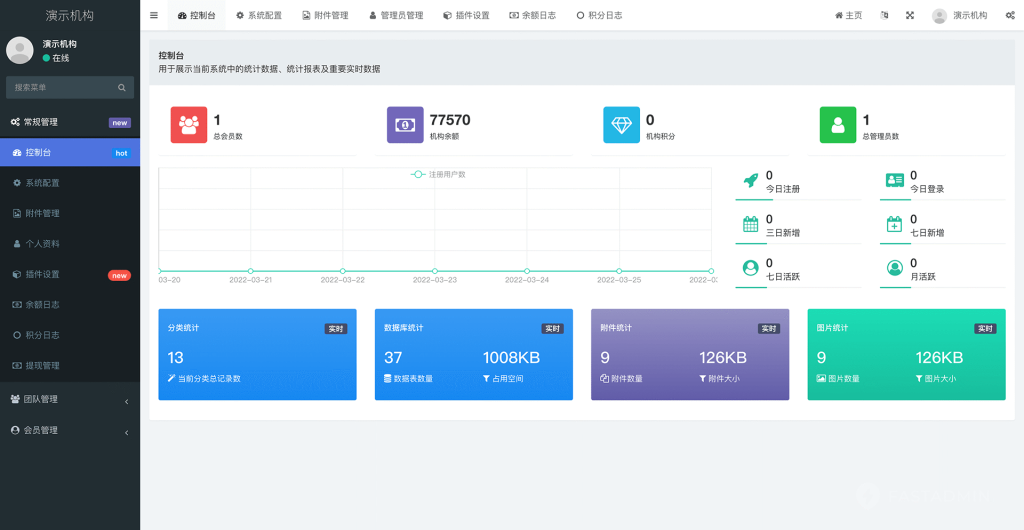1024x530 pixels.
Task: Click the fullscreen toggle icon
Action: 910,15
